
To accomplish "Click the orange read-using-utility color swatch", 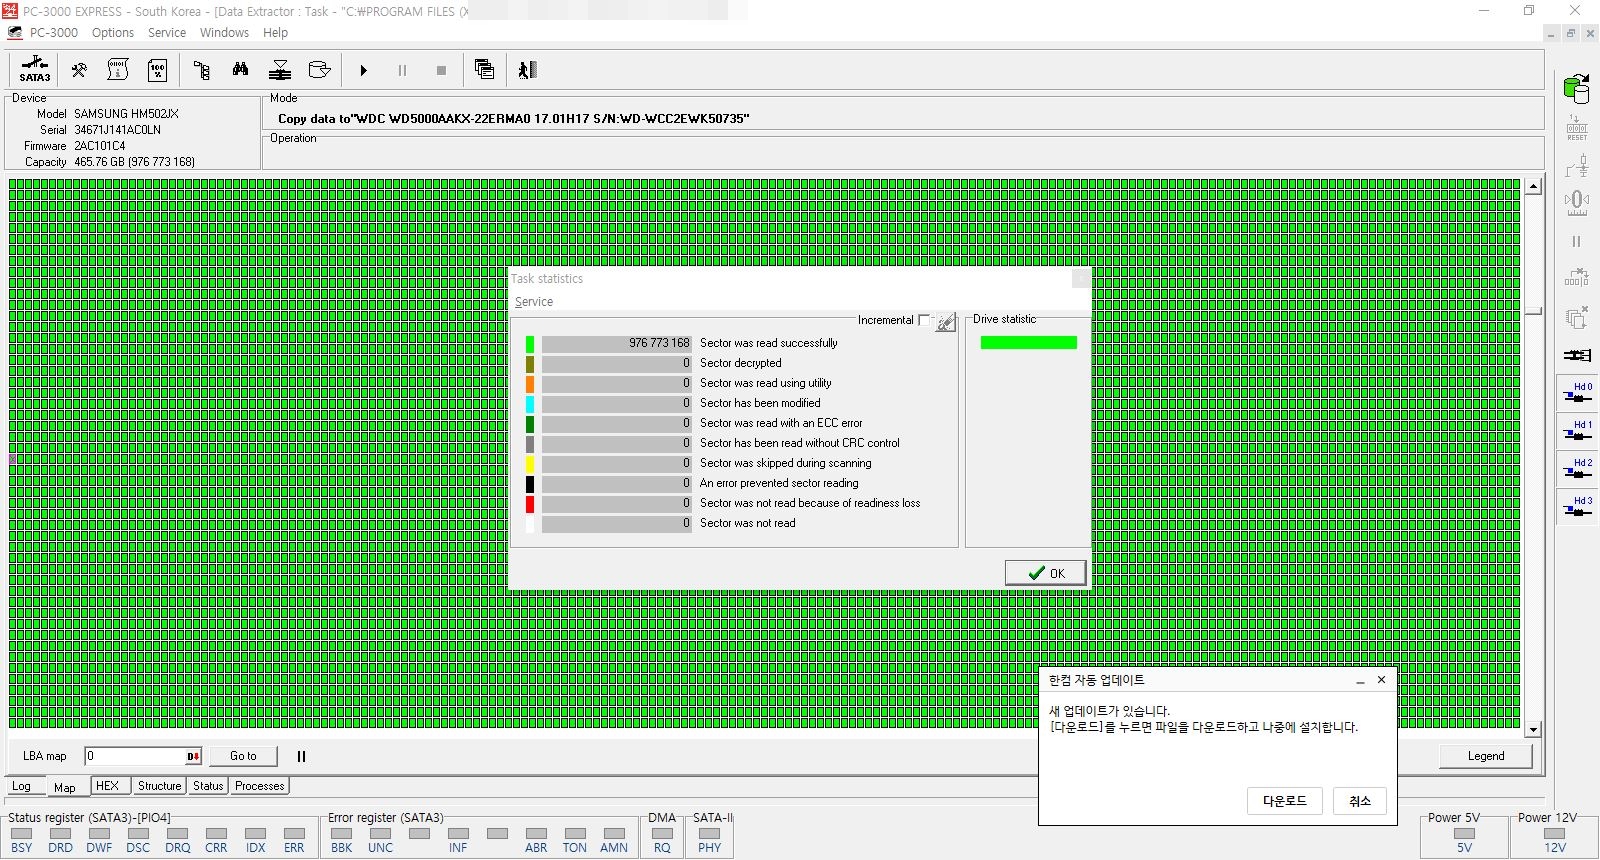I will 530,384.
